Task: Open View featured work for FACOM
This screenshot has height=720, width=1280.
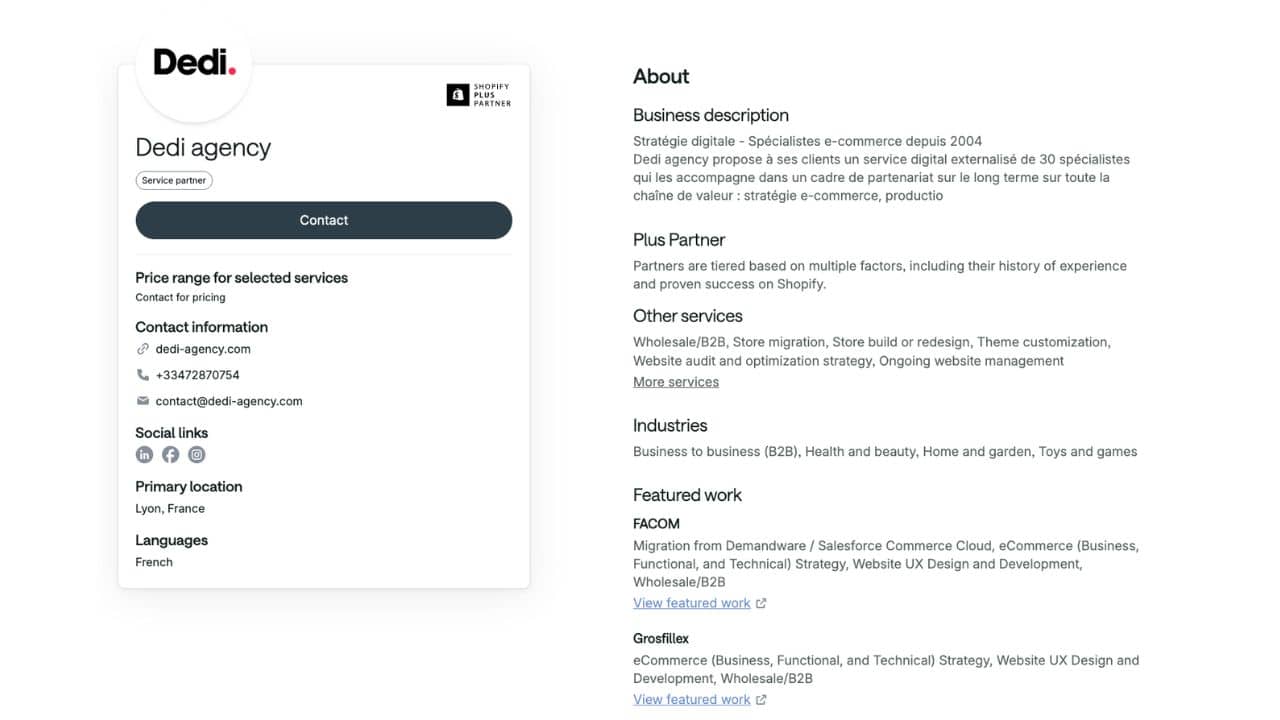Action: [691, 603]
